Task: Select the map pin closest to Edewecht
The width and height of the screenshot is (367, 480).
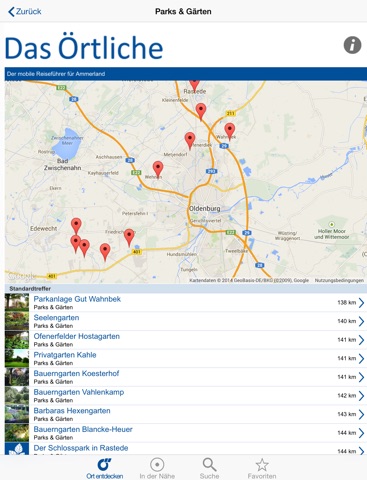Action: 76,226
